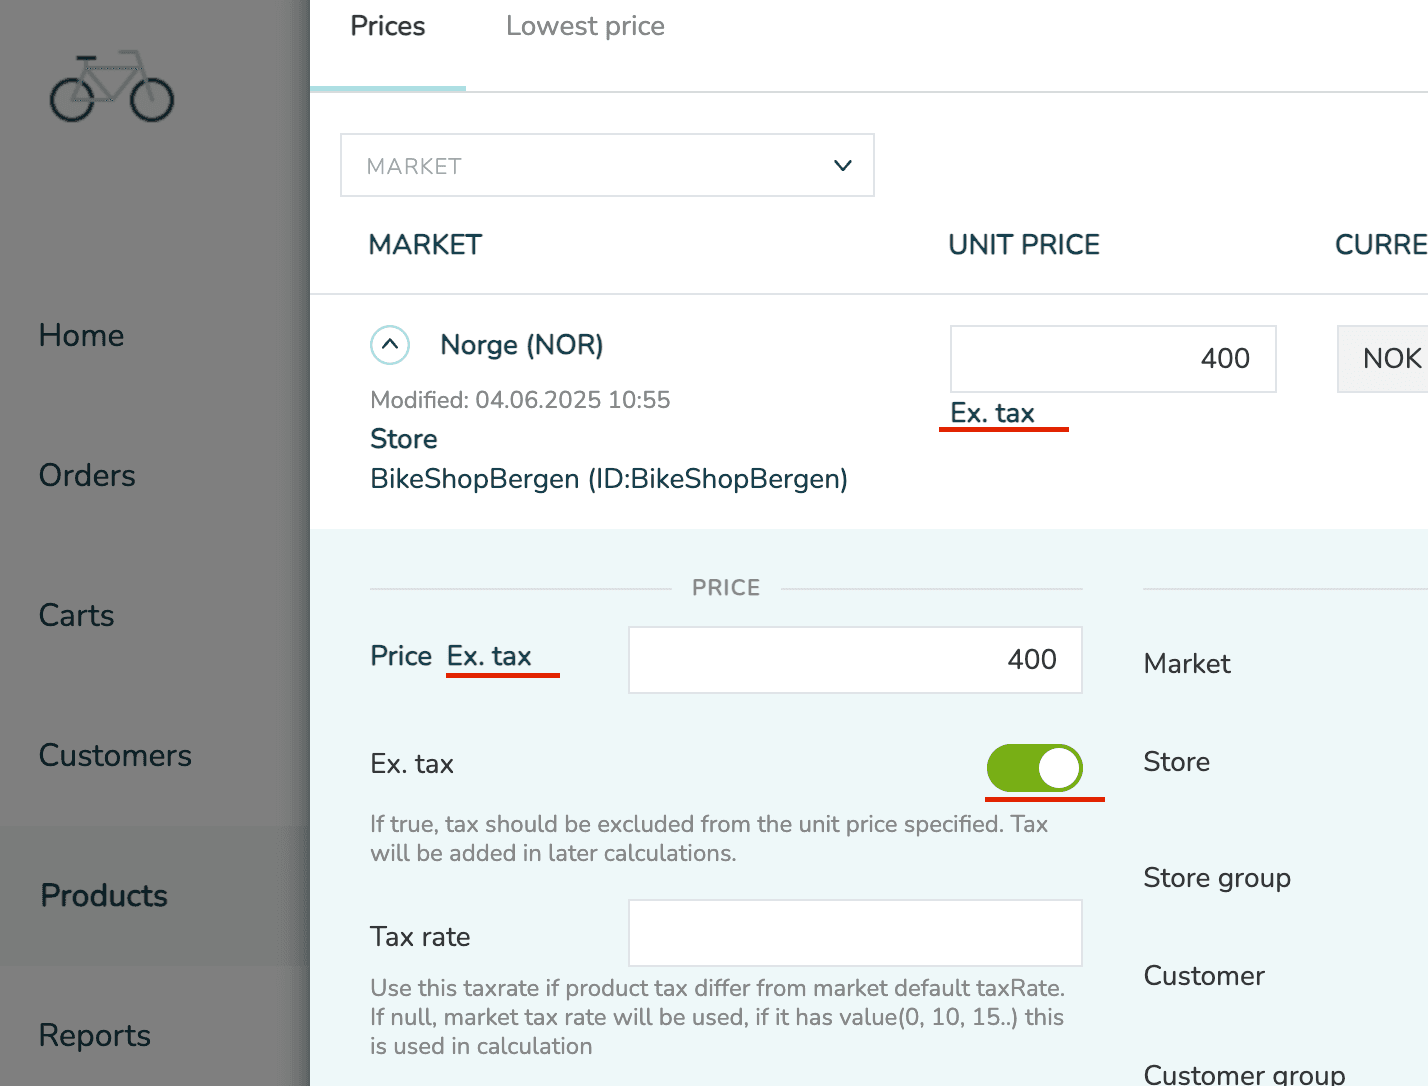
Task: Open Orders from the sidebar
Action: (87, 476)
